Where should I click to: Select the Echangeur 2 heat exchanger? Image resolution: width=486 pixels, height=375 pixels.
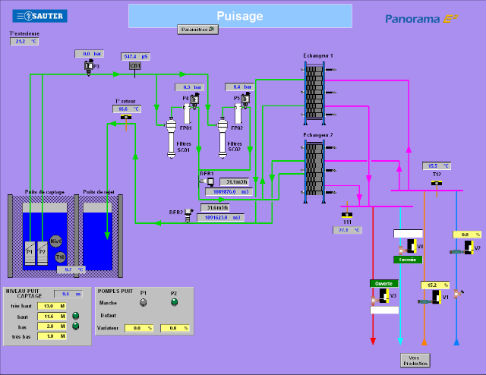point(314,169)
